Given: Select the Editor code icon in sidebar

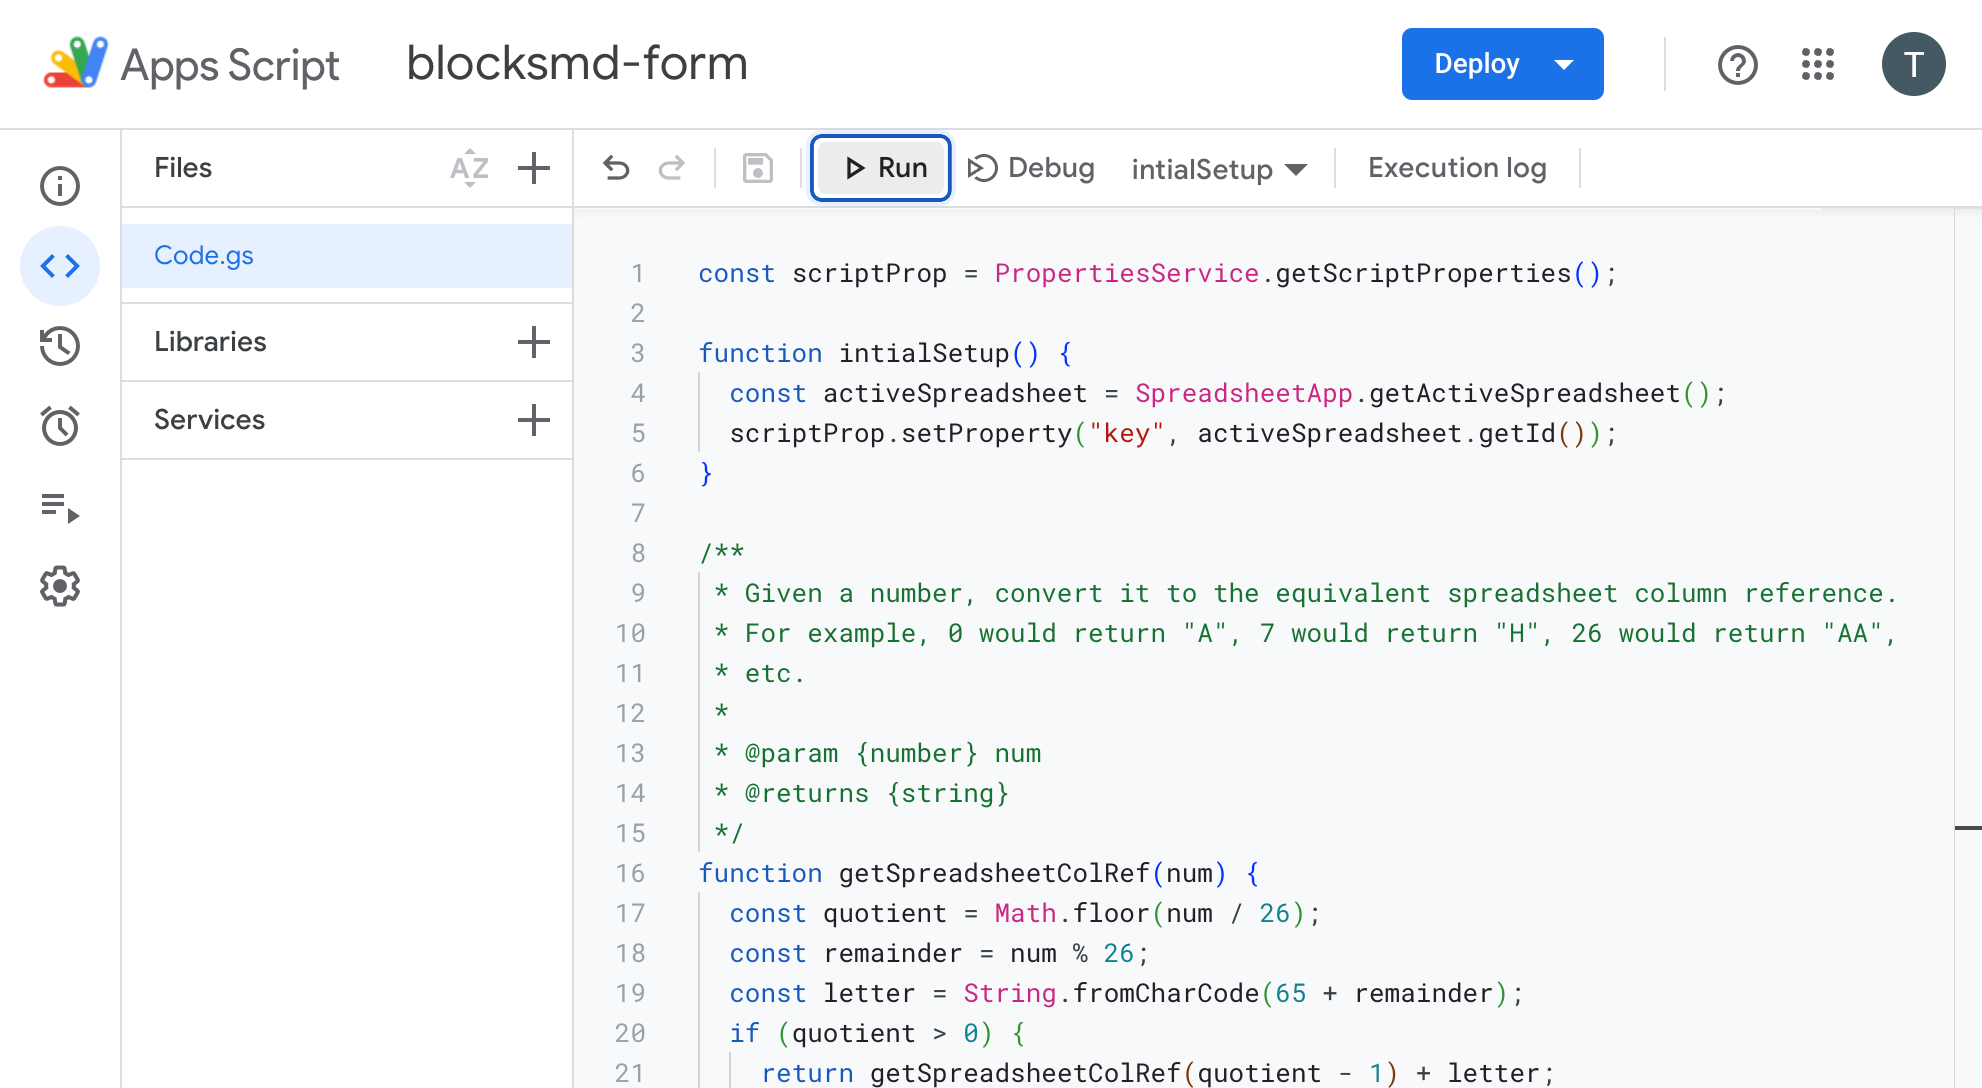Looking at the screenshot, I should tap(60, 266).
